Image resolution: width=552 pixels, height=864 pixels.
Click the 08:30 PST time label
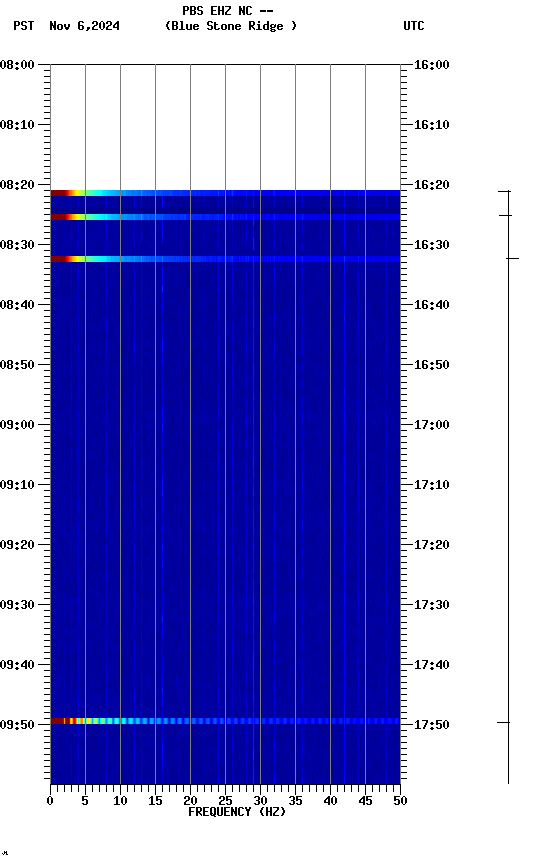tap(17, 245)
